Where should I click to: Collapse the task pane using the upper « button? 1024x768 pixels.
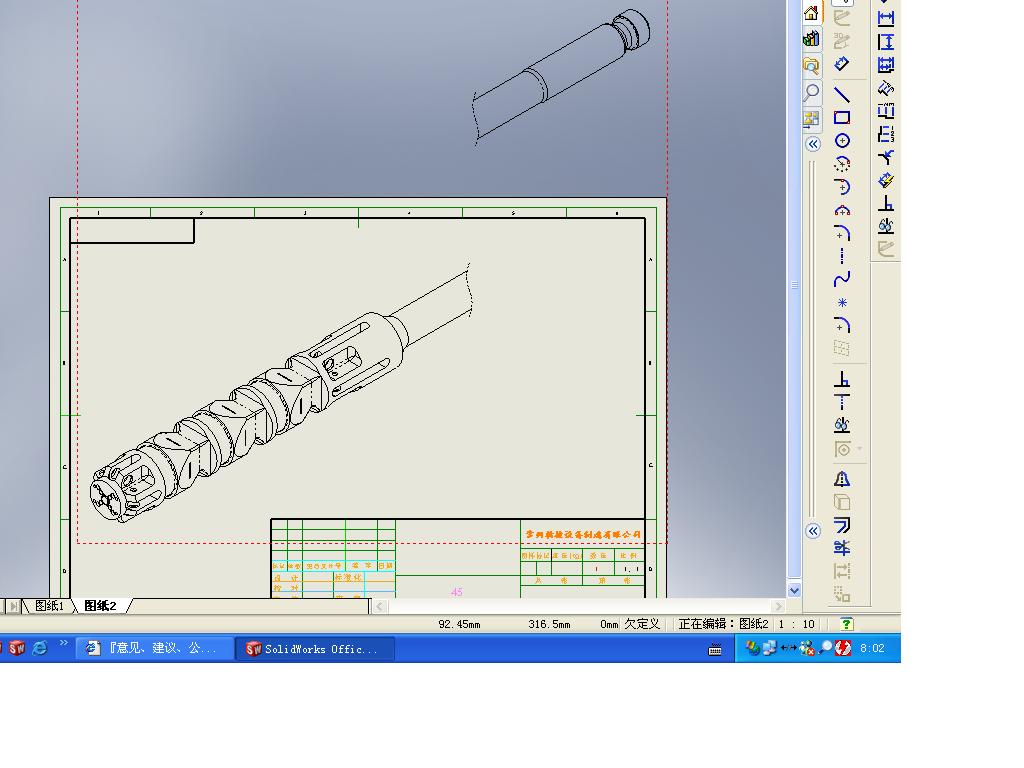(x=812, y=144)
